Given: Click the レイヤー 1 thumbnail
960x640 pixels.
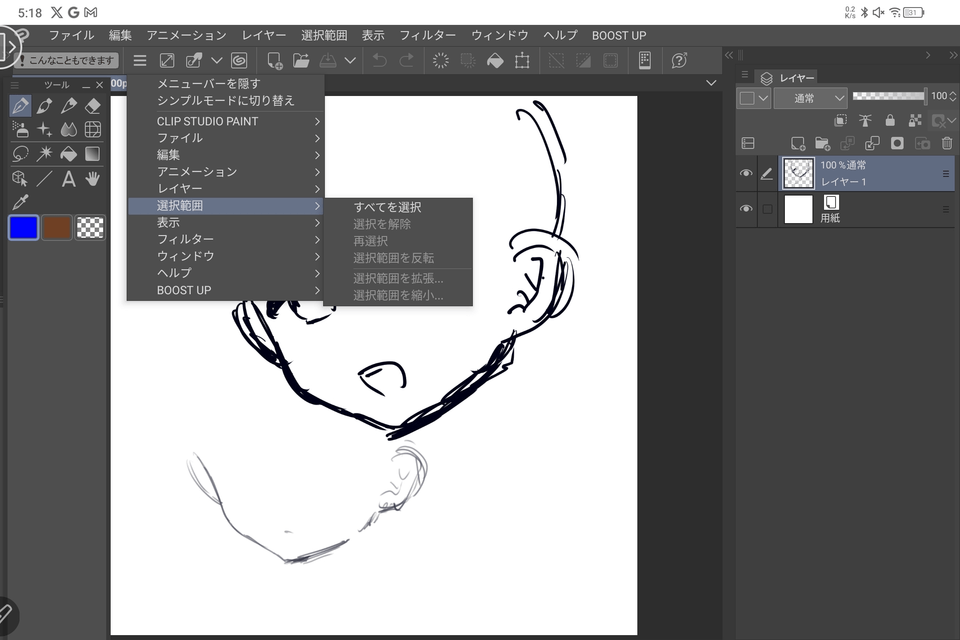Looking at the screenshot, I should pyautogui.click(x=799, y=172).
